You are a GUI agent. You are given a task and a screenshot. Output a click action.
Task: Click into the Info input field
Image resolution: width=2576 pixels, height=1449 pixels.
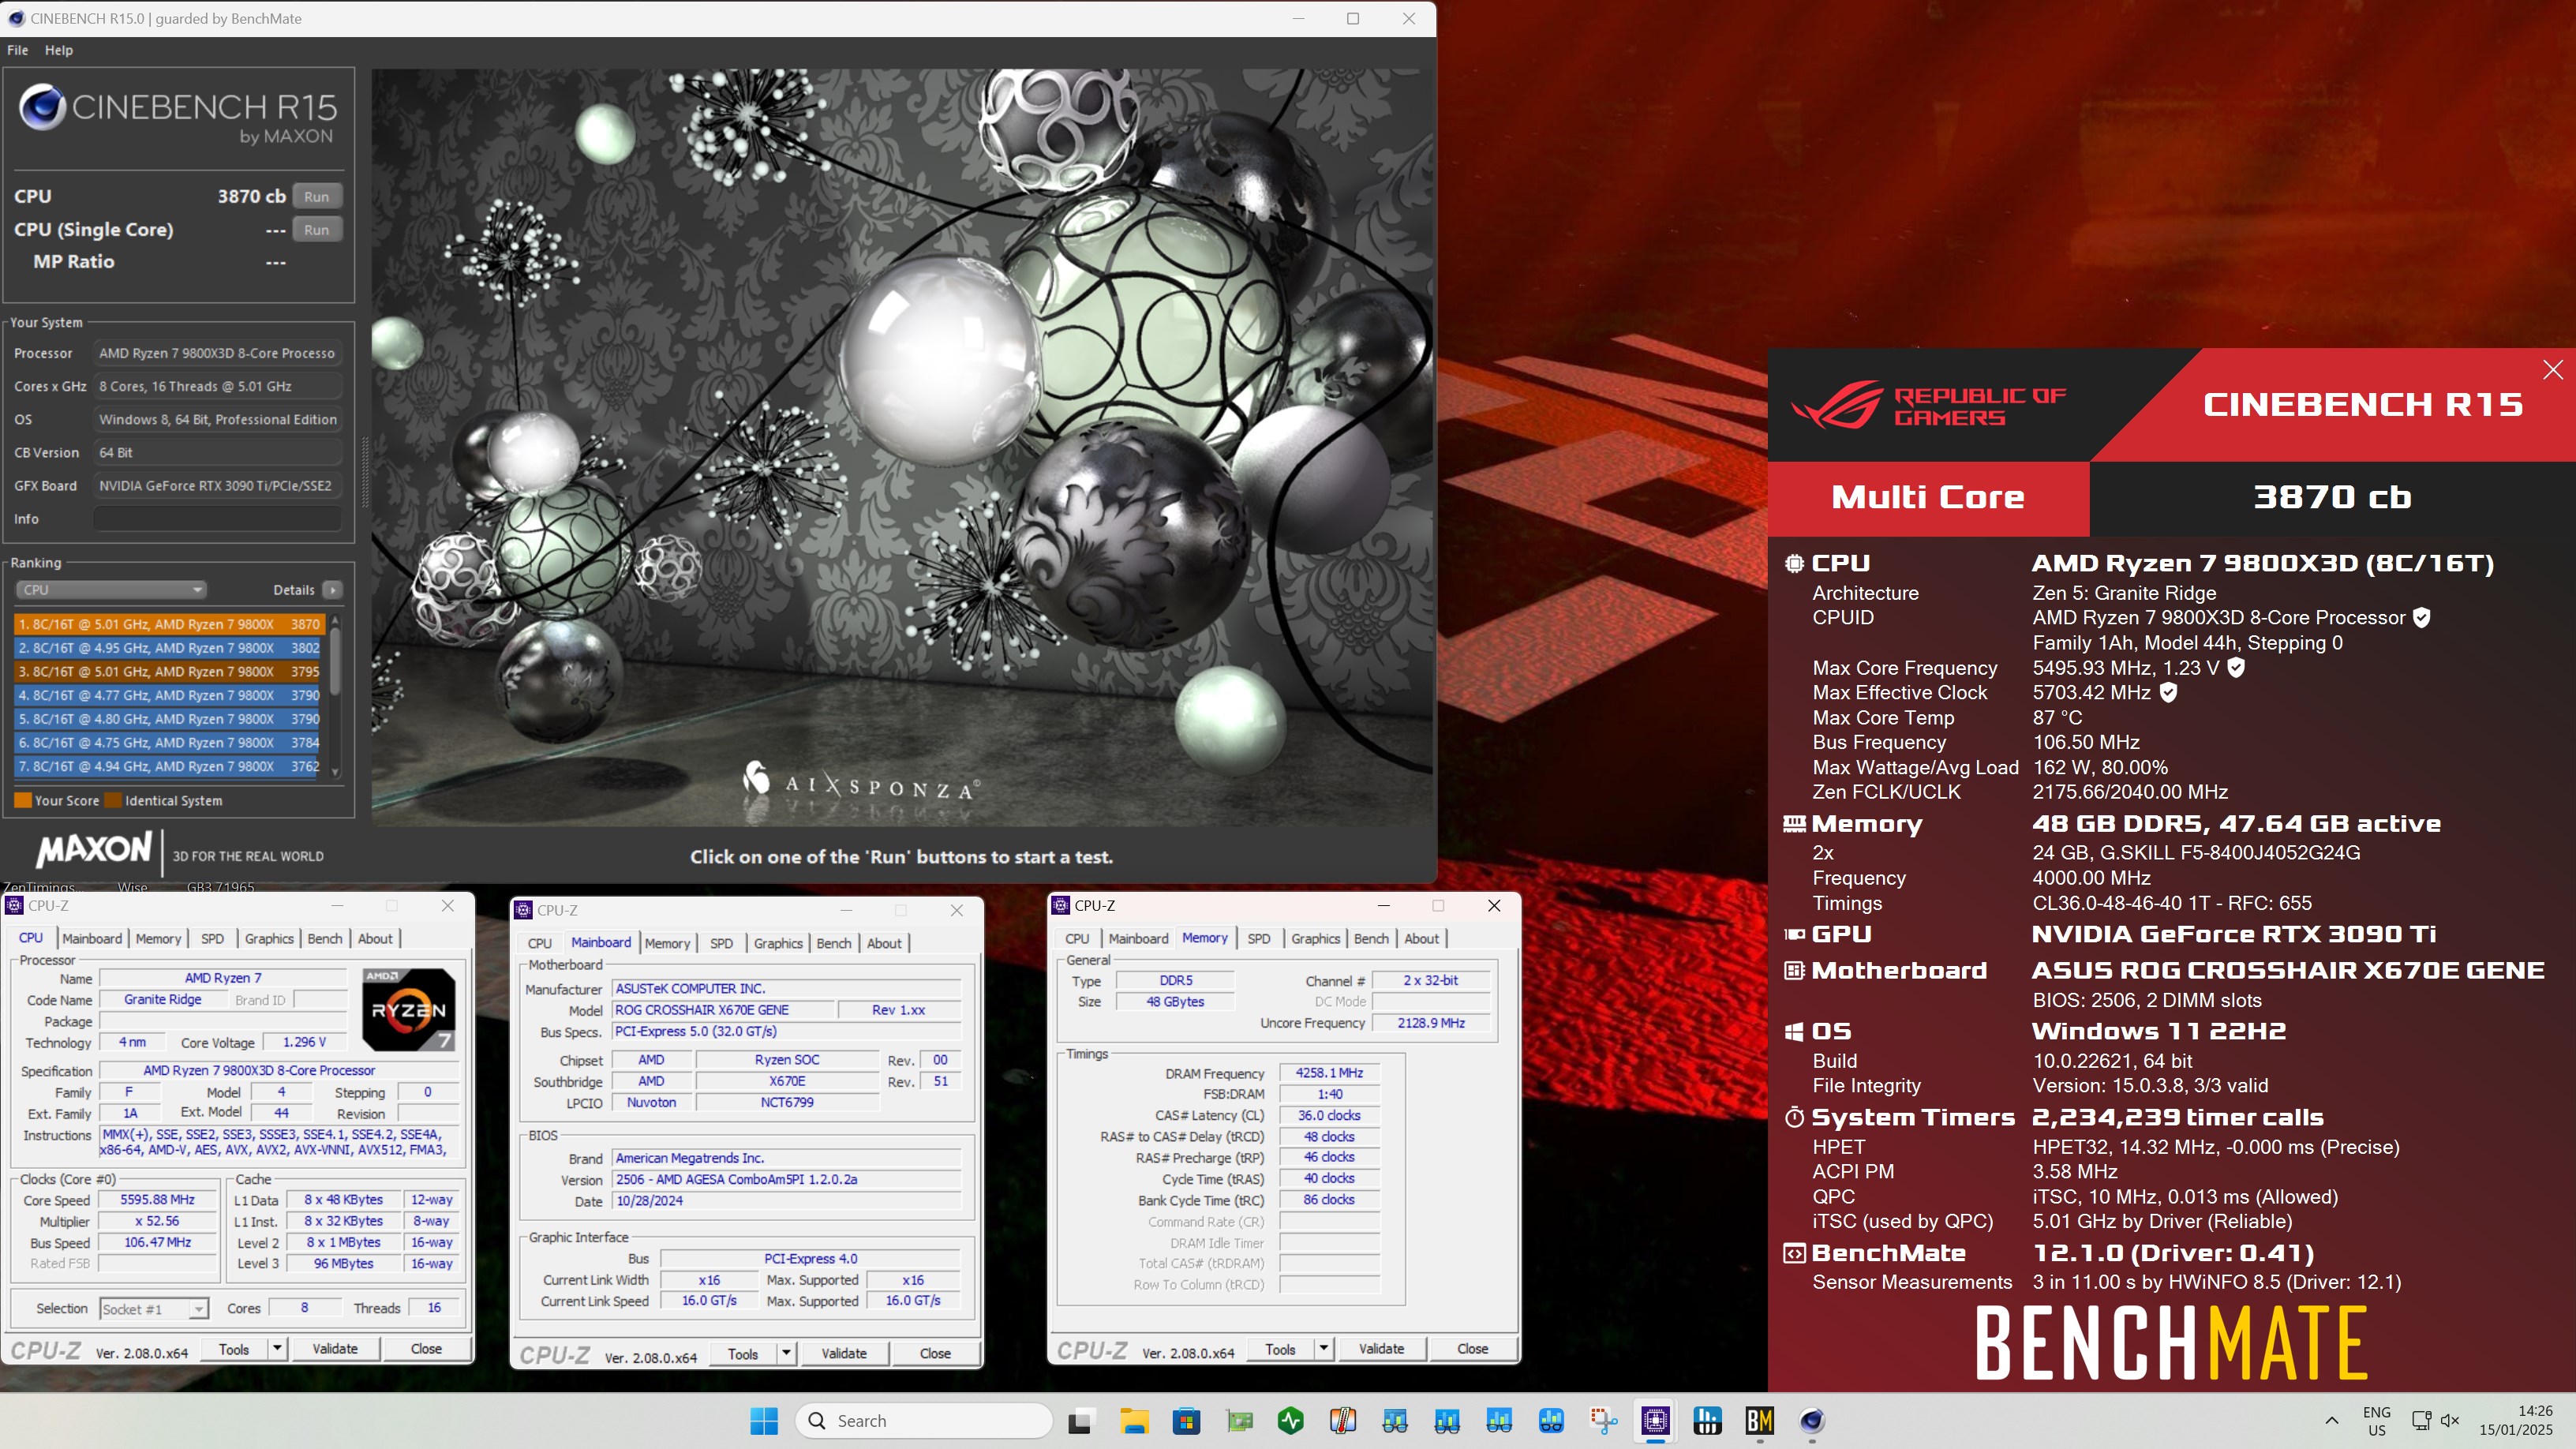tap(217, 519)
